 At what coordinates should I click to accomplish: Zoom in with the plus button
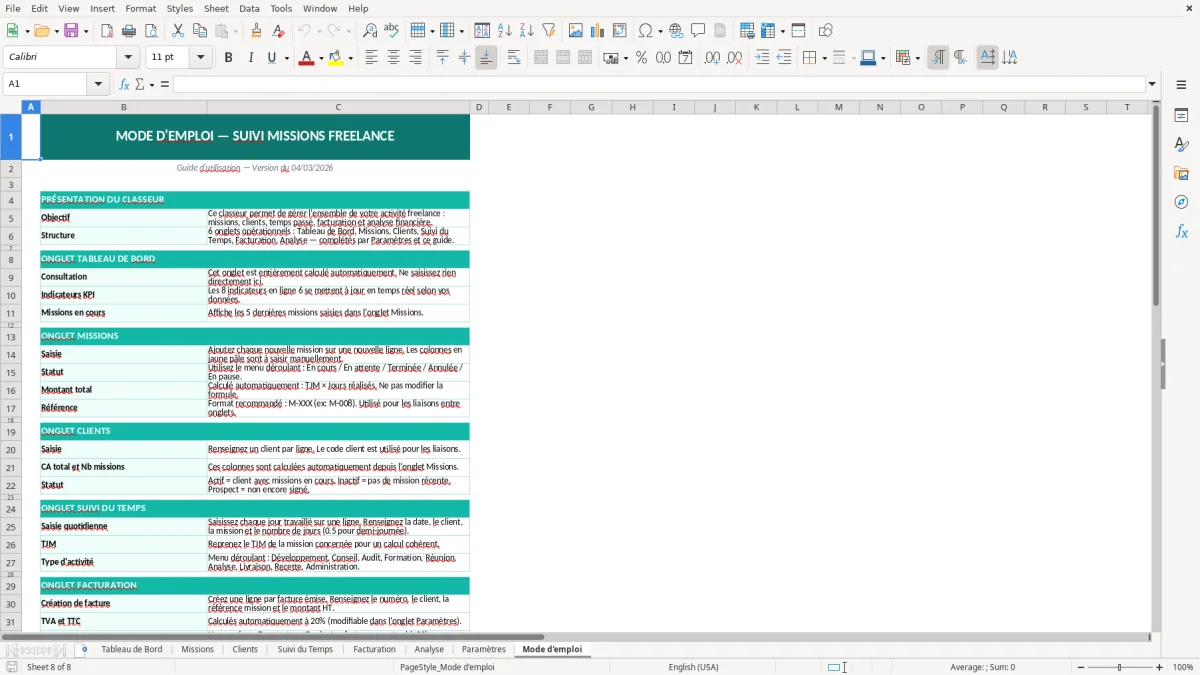click(1160, 667)
